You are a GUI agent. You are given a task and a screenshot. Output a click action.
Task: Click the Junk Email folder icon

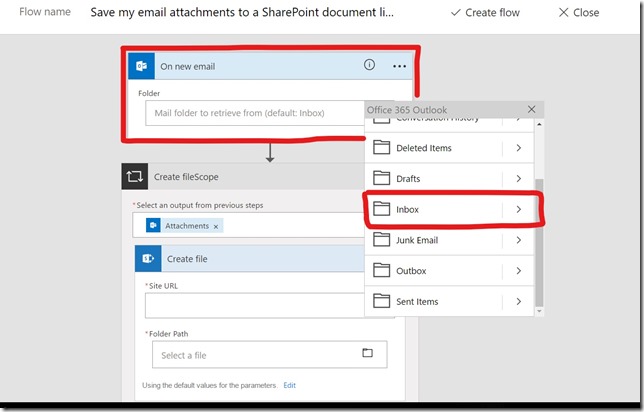point(382,239)
